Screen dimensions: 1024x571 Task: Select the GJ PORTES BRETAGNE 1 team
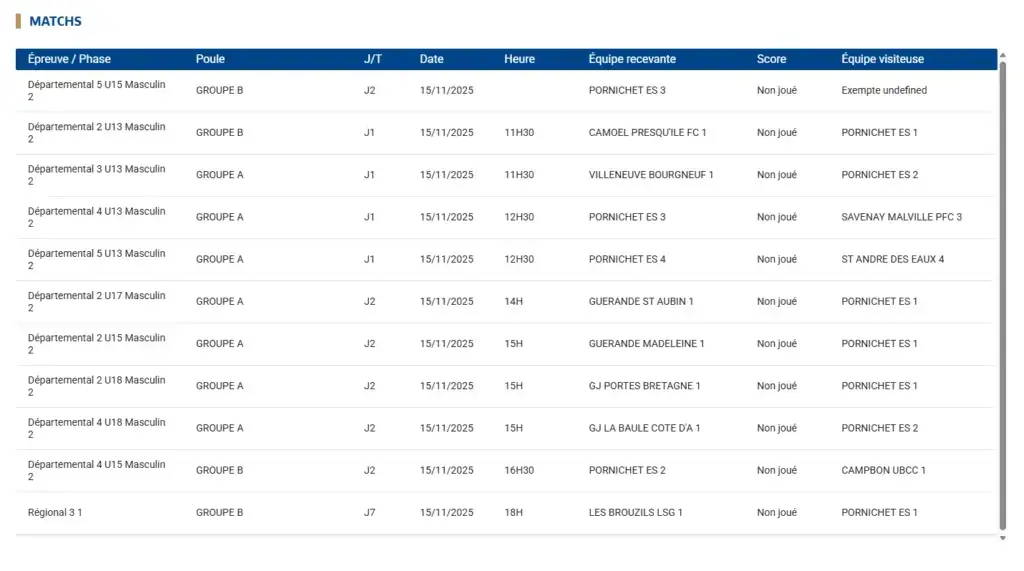coord(644,386)
